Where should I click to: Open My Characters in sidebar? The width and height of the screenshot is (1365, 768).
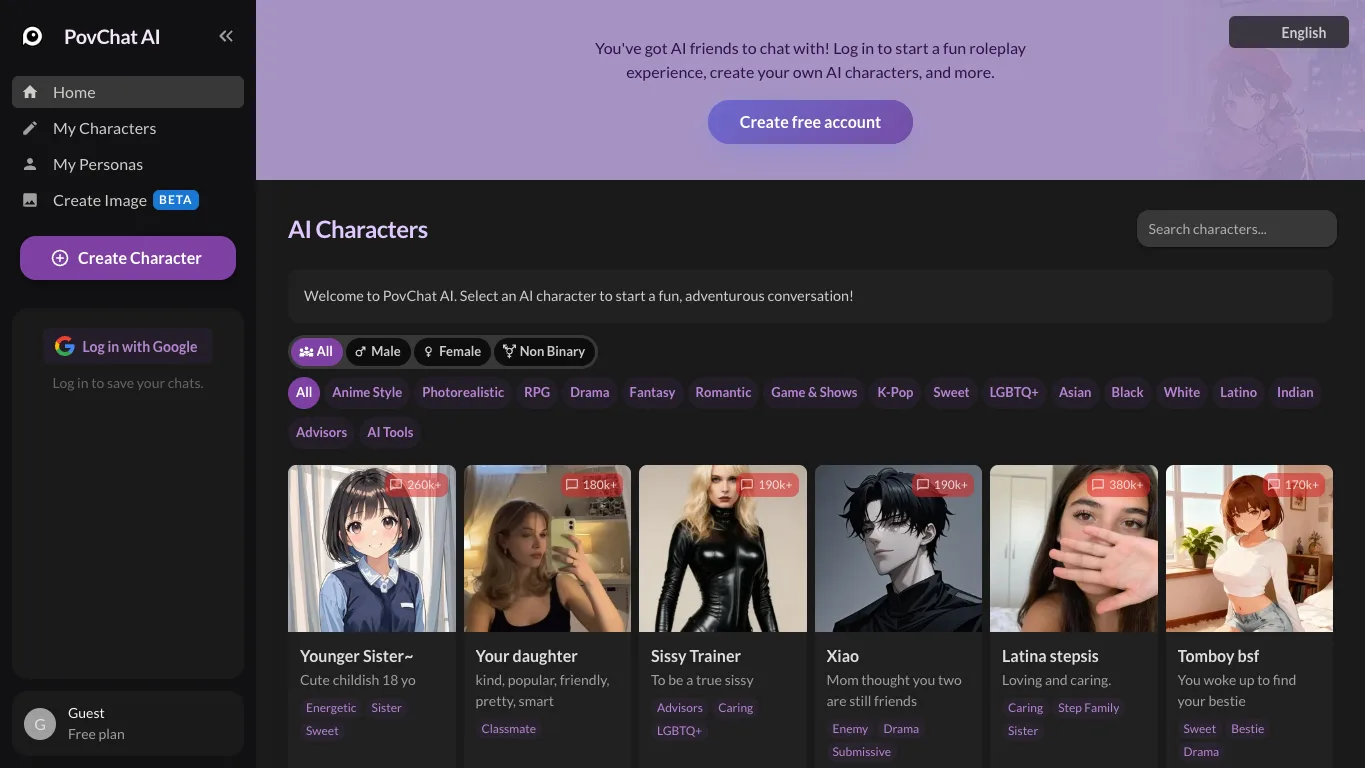128,128
